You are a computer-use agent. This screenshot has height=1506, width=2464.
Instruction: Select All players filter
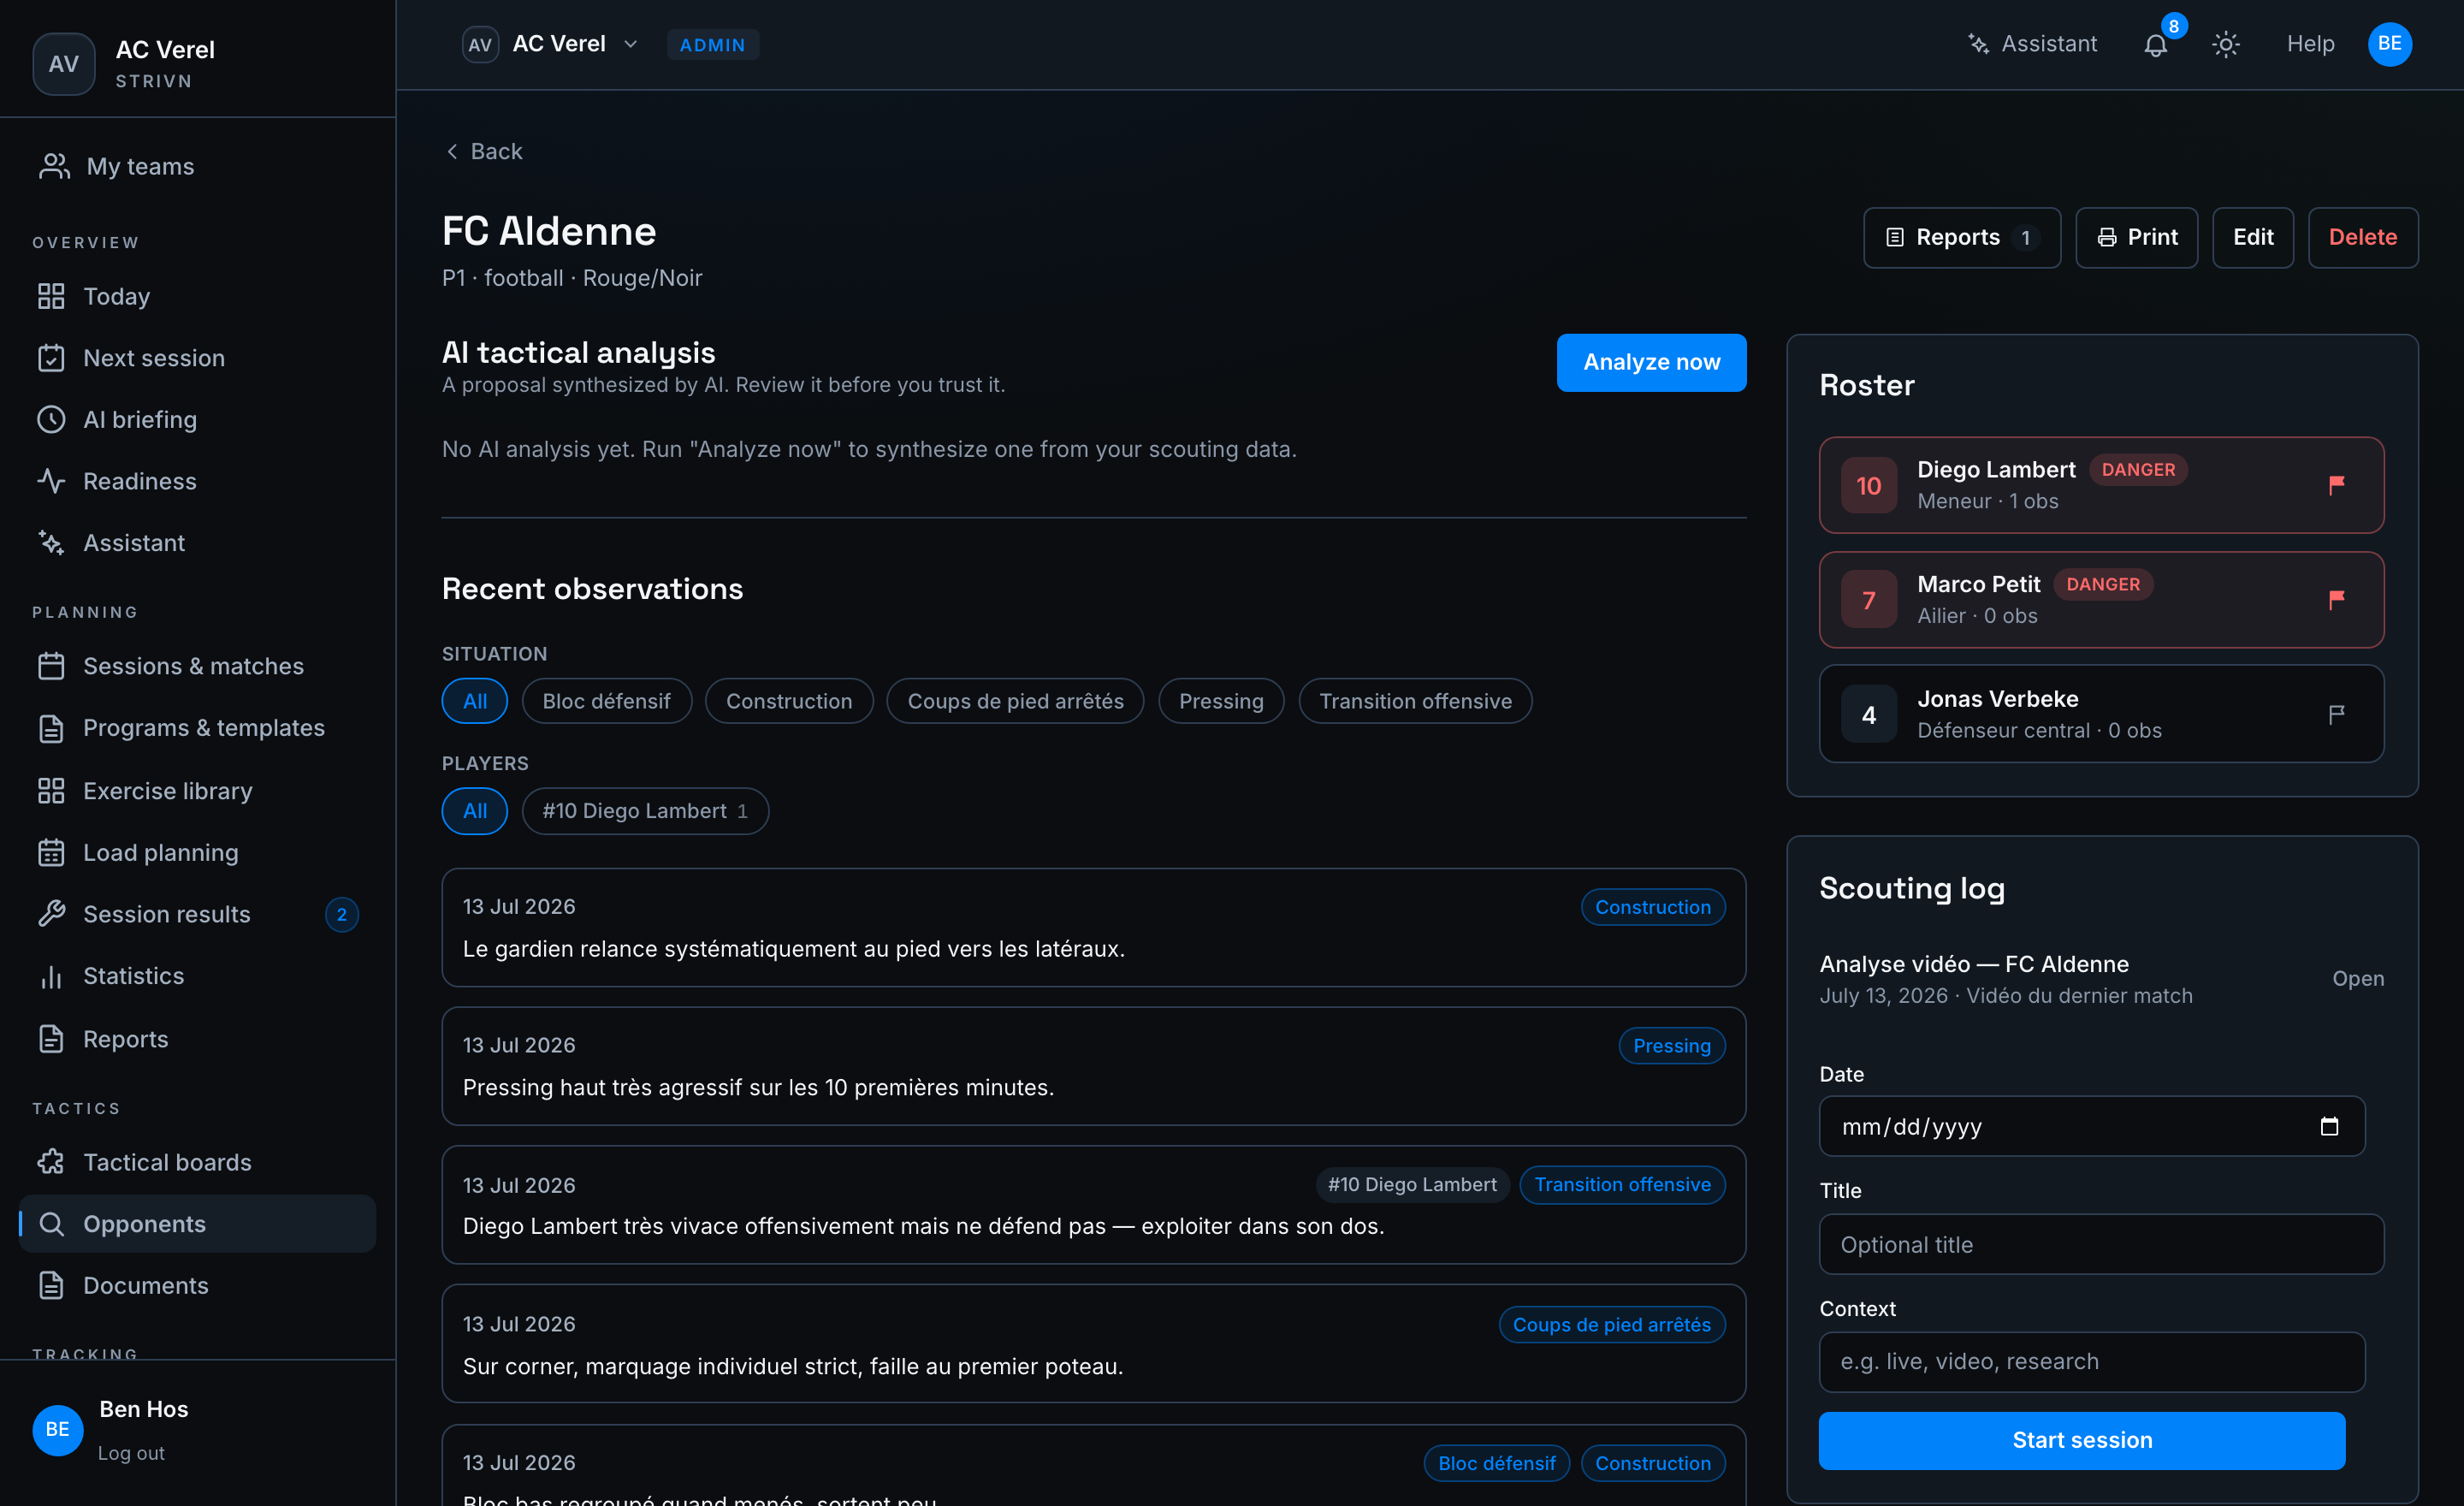click(x=475, y=811)
